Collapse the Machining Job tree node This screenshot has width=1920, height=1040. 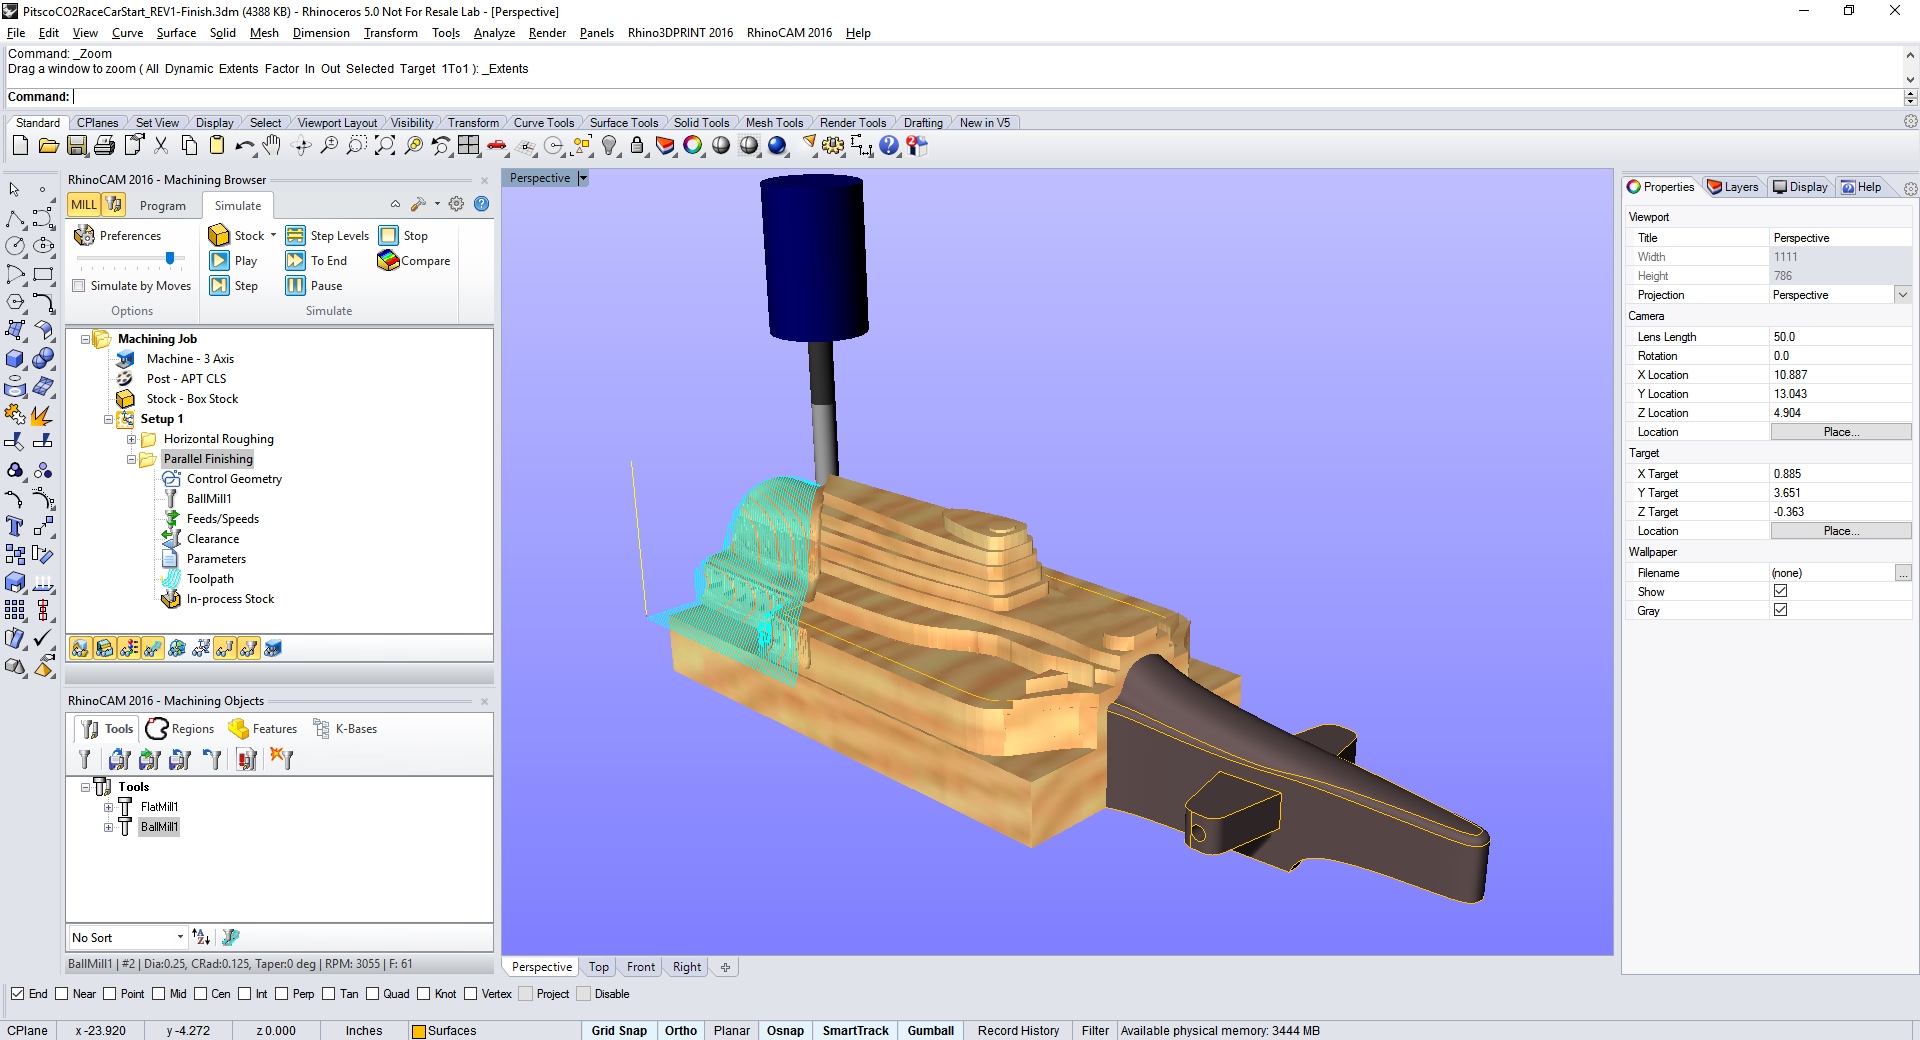click(85, 339)
